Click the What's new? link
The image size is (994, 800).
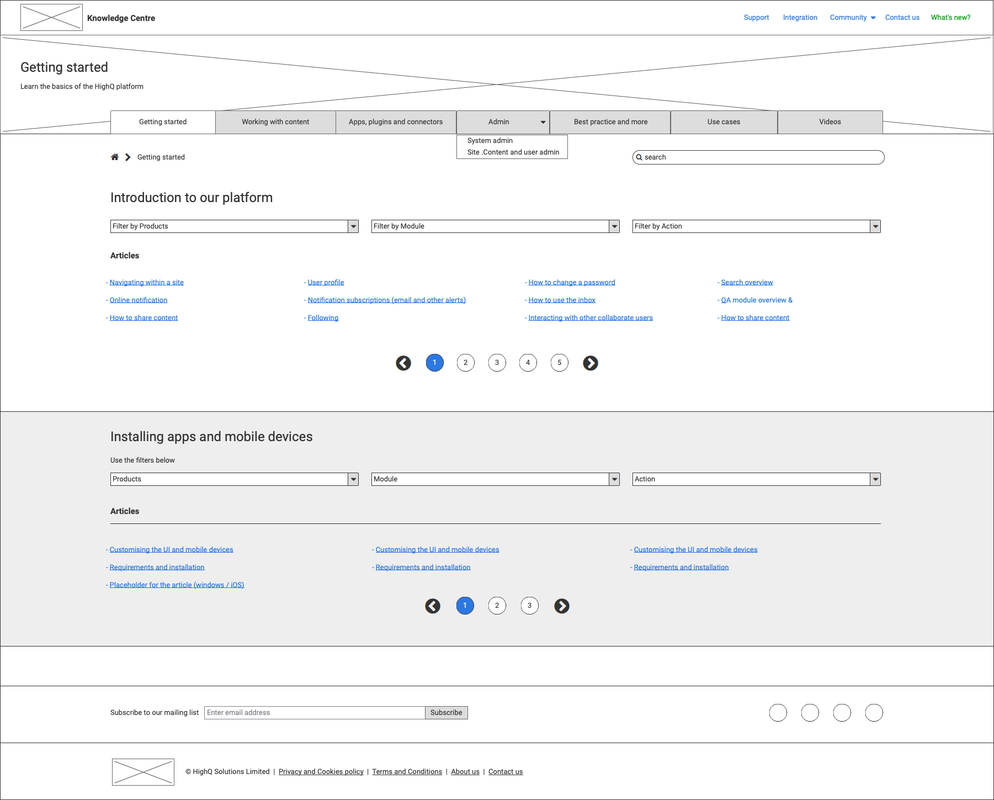click(950, 18)
